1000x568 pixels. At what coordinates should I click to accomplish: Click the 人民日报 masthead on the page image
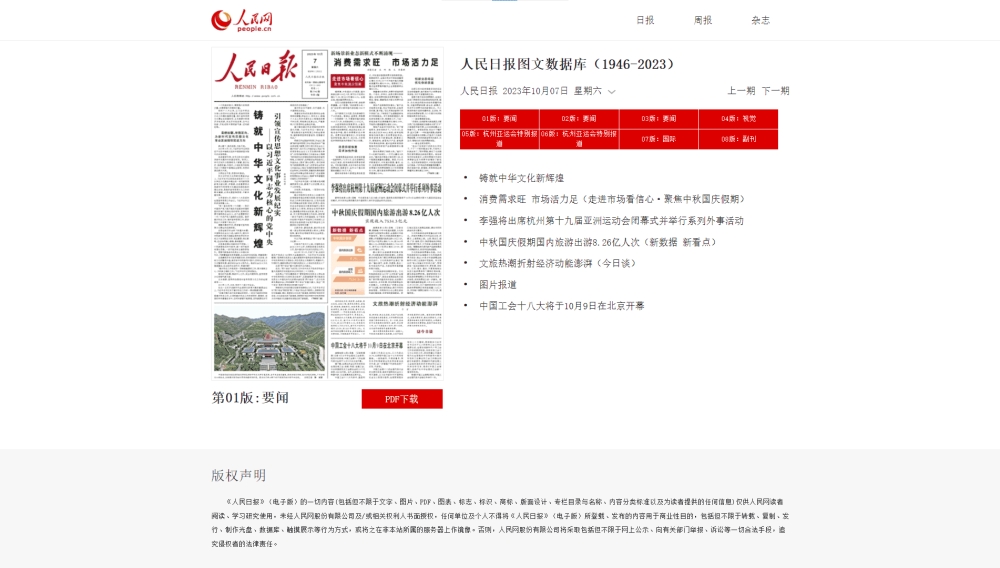(257, 67)
